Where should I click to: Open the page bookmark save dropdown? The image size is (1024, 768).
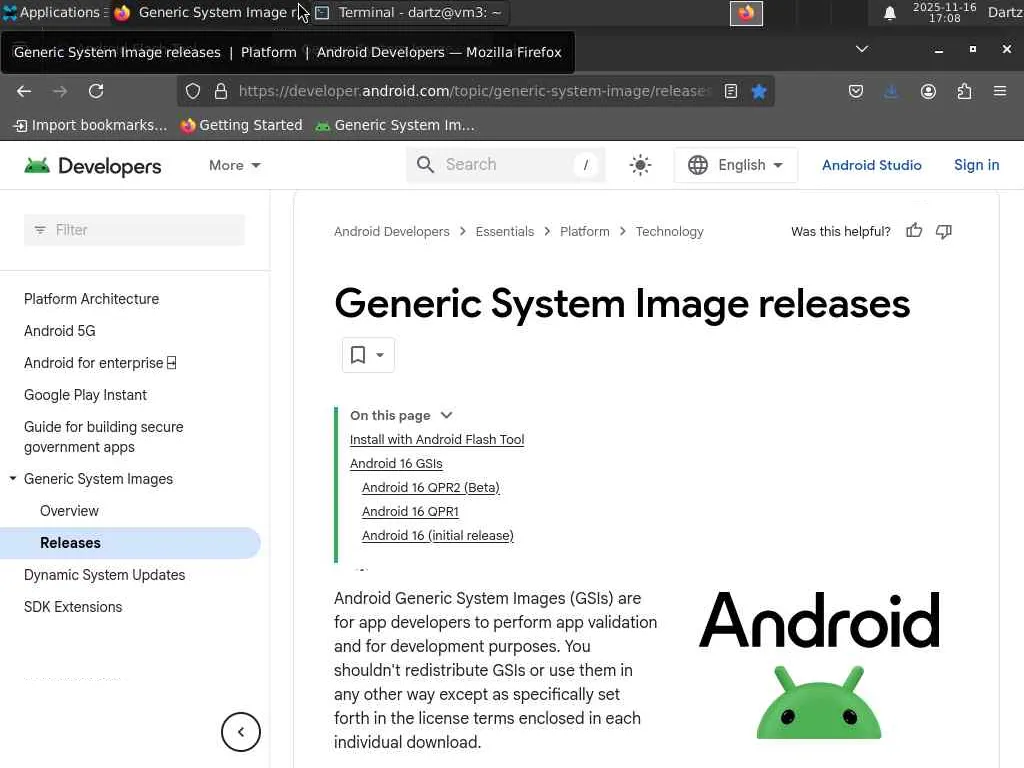pyautogui.click(x=368, y=355)
